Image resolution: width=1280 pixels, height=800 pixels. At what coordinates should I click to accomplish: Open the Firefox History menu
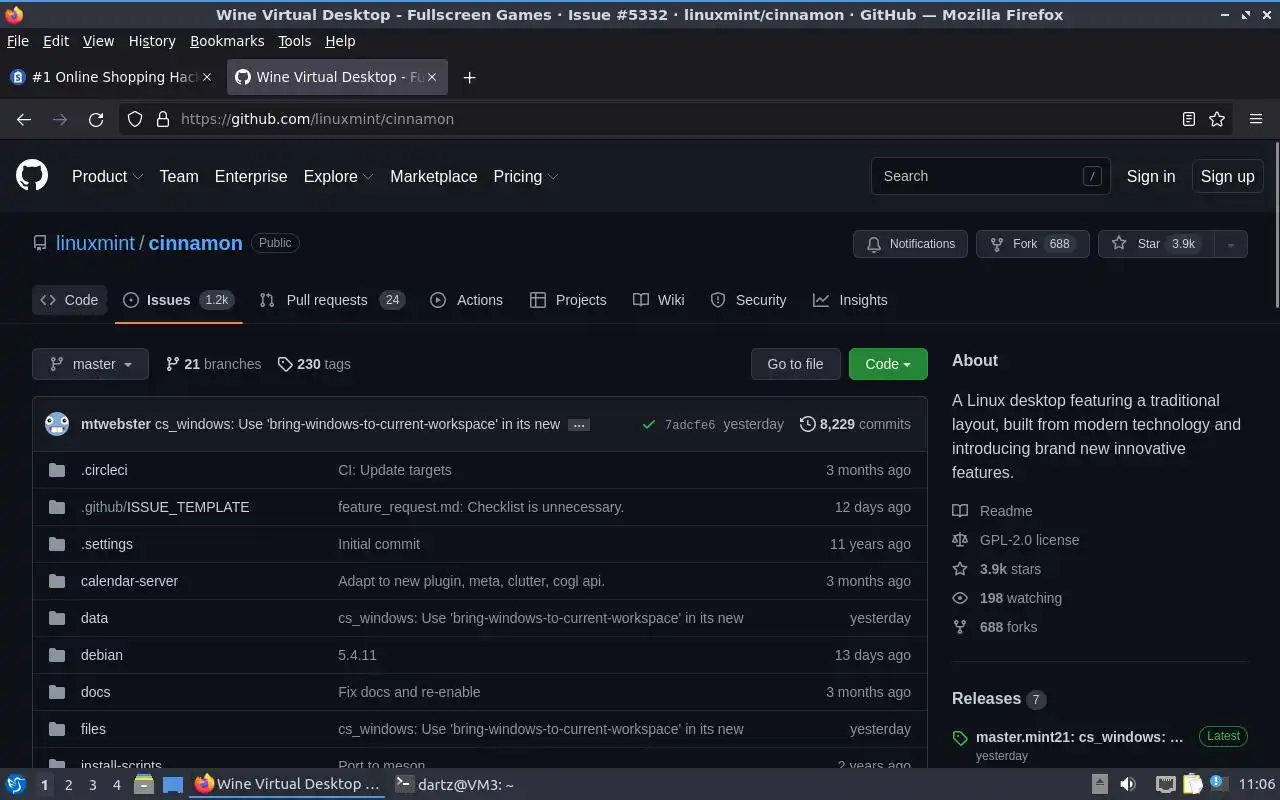152,41
